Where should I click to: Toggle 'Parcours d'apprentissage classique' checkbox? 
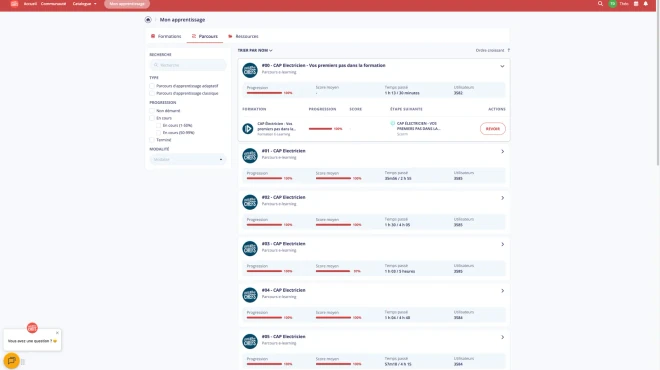pos(152,93)
